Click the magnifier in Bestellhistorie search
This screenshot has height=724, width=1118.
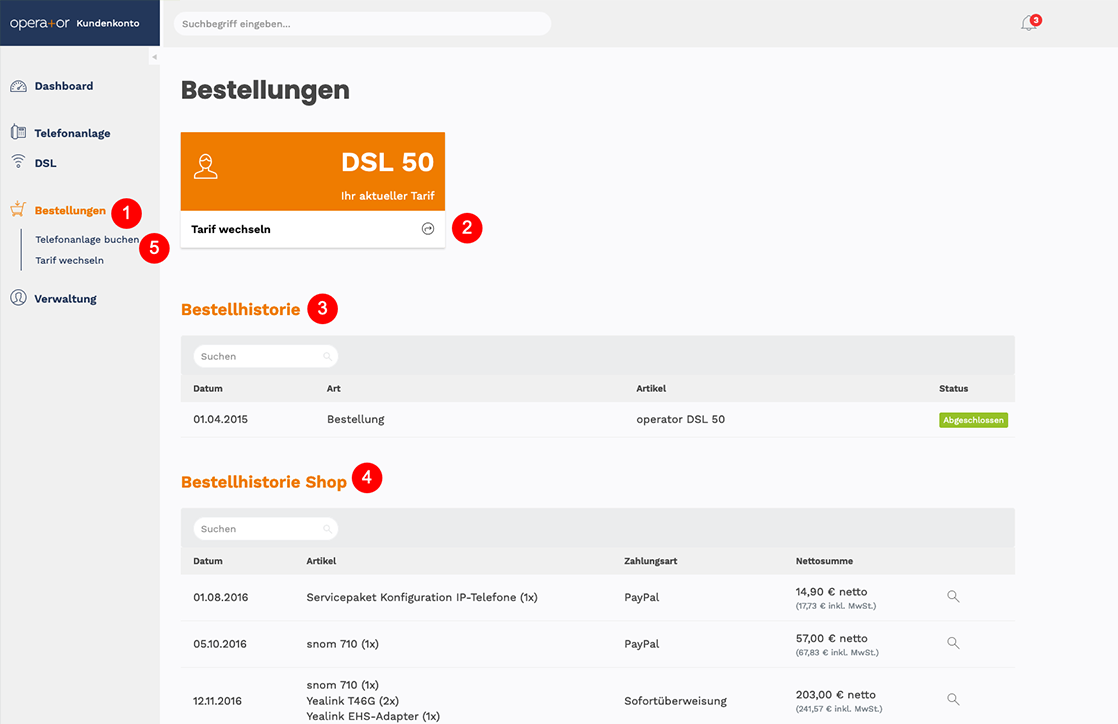(x=327, y=356)
